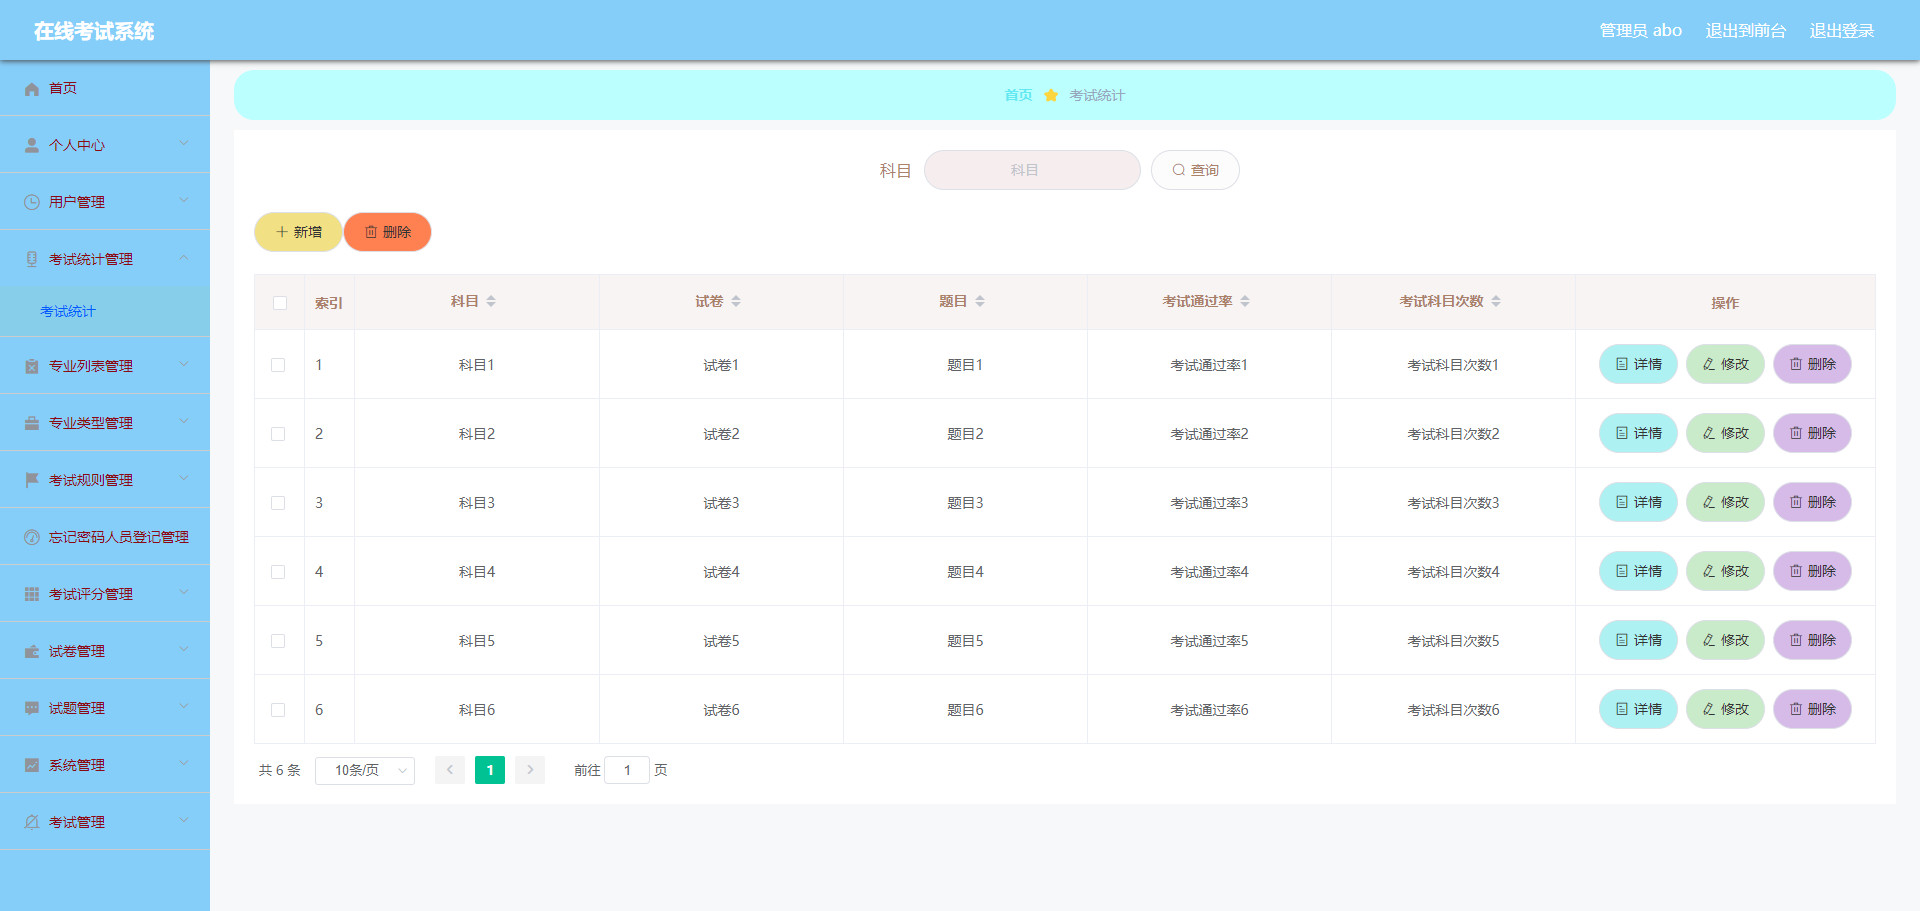Click page number 1 in pagination

(x=490, y=770)
